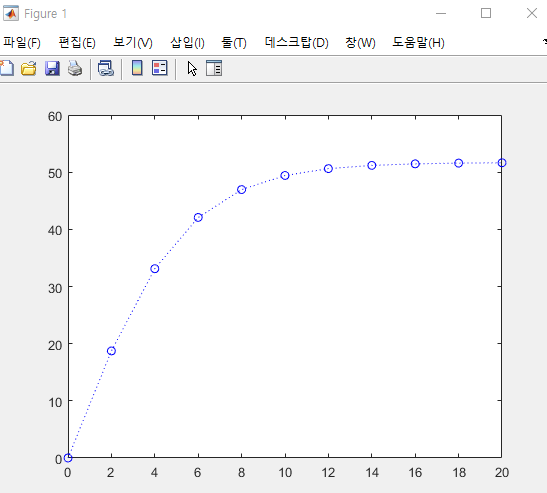Open the 파일(F) menu
The image size is (547, 493).
point(22,43)
